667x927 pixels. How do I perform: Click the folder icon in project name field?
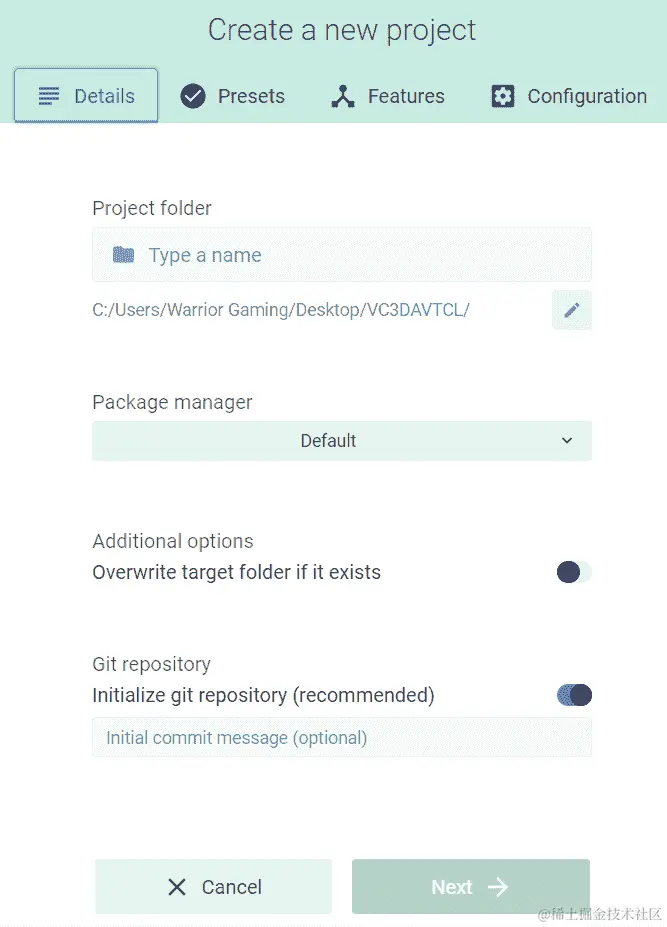(x=123, y=255)
